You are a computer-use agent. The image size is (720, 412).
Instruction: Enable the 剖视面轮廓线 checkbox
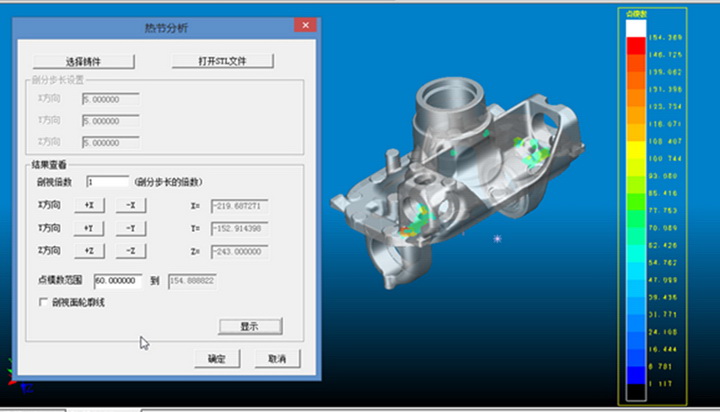click(42, 302)
